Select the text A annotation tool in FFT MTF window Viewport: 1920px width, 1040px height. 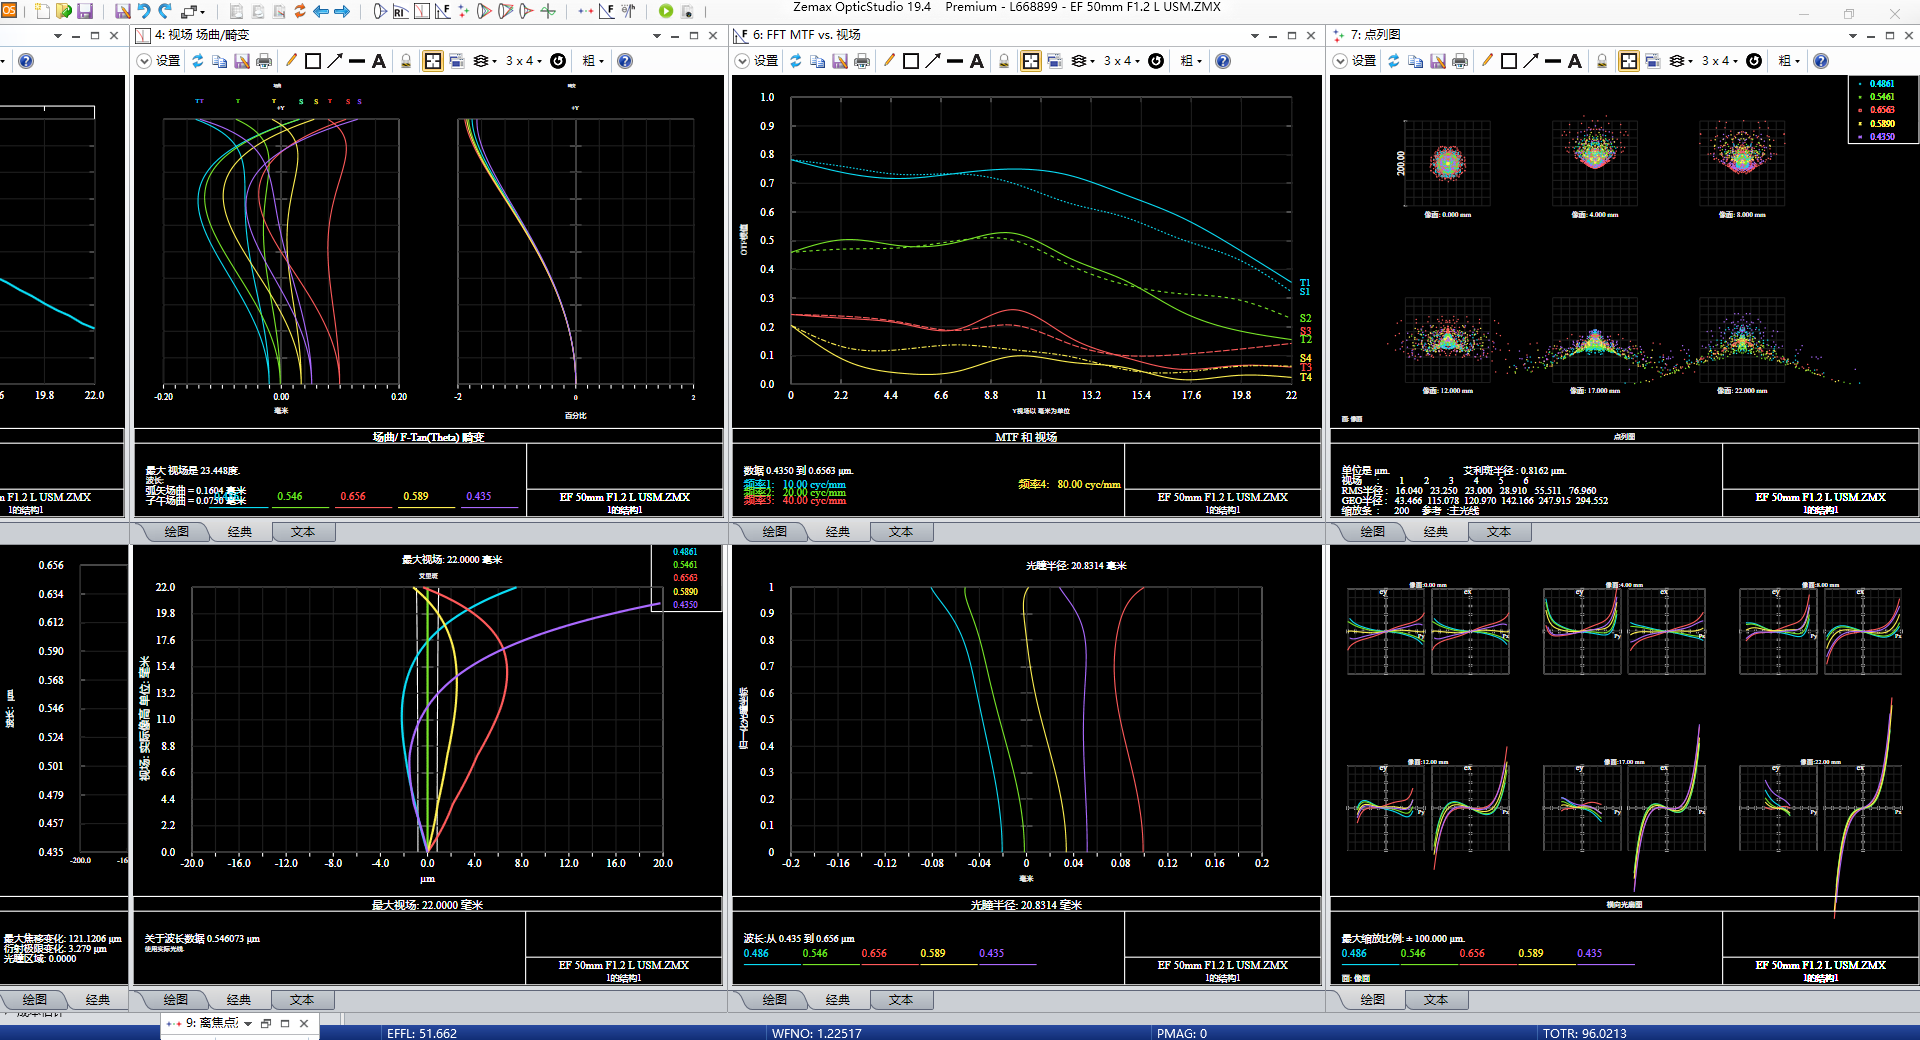(977, 61)
